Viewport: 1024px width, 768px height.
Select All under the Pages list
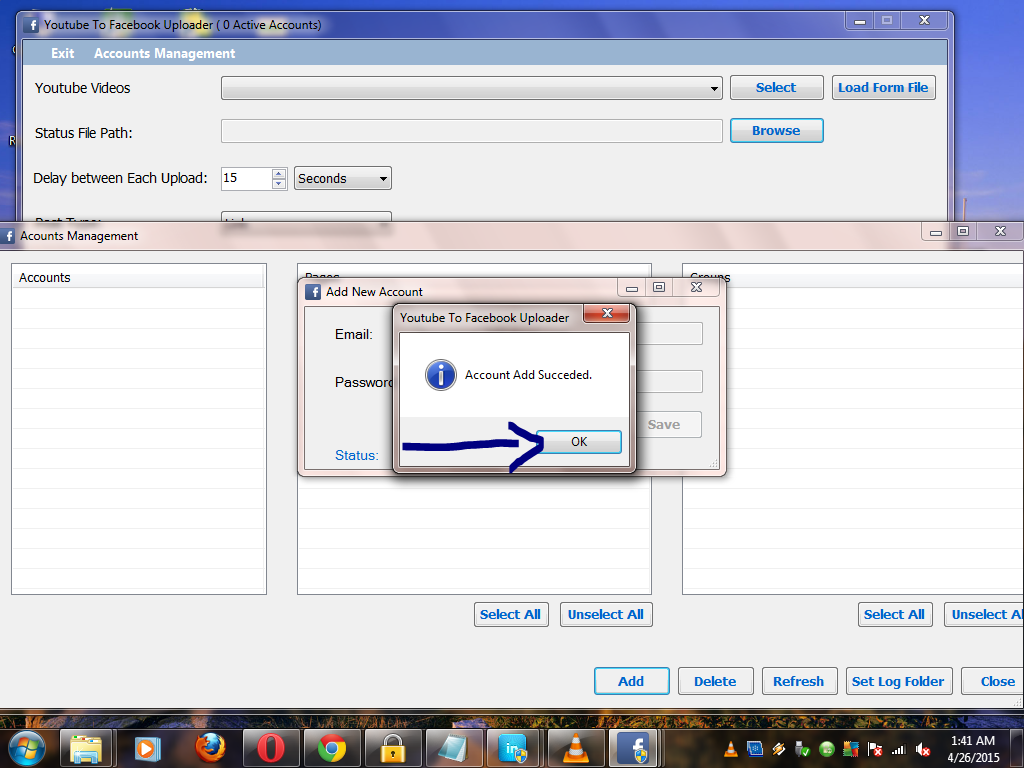click(x=511, y=615)
